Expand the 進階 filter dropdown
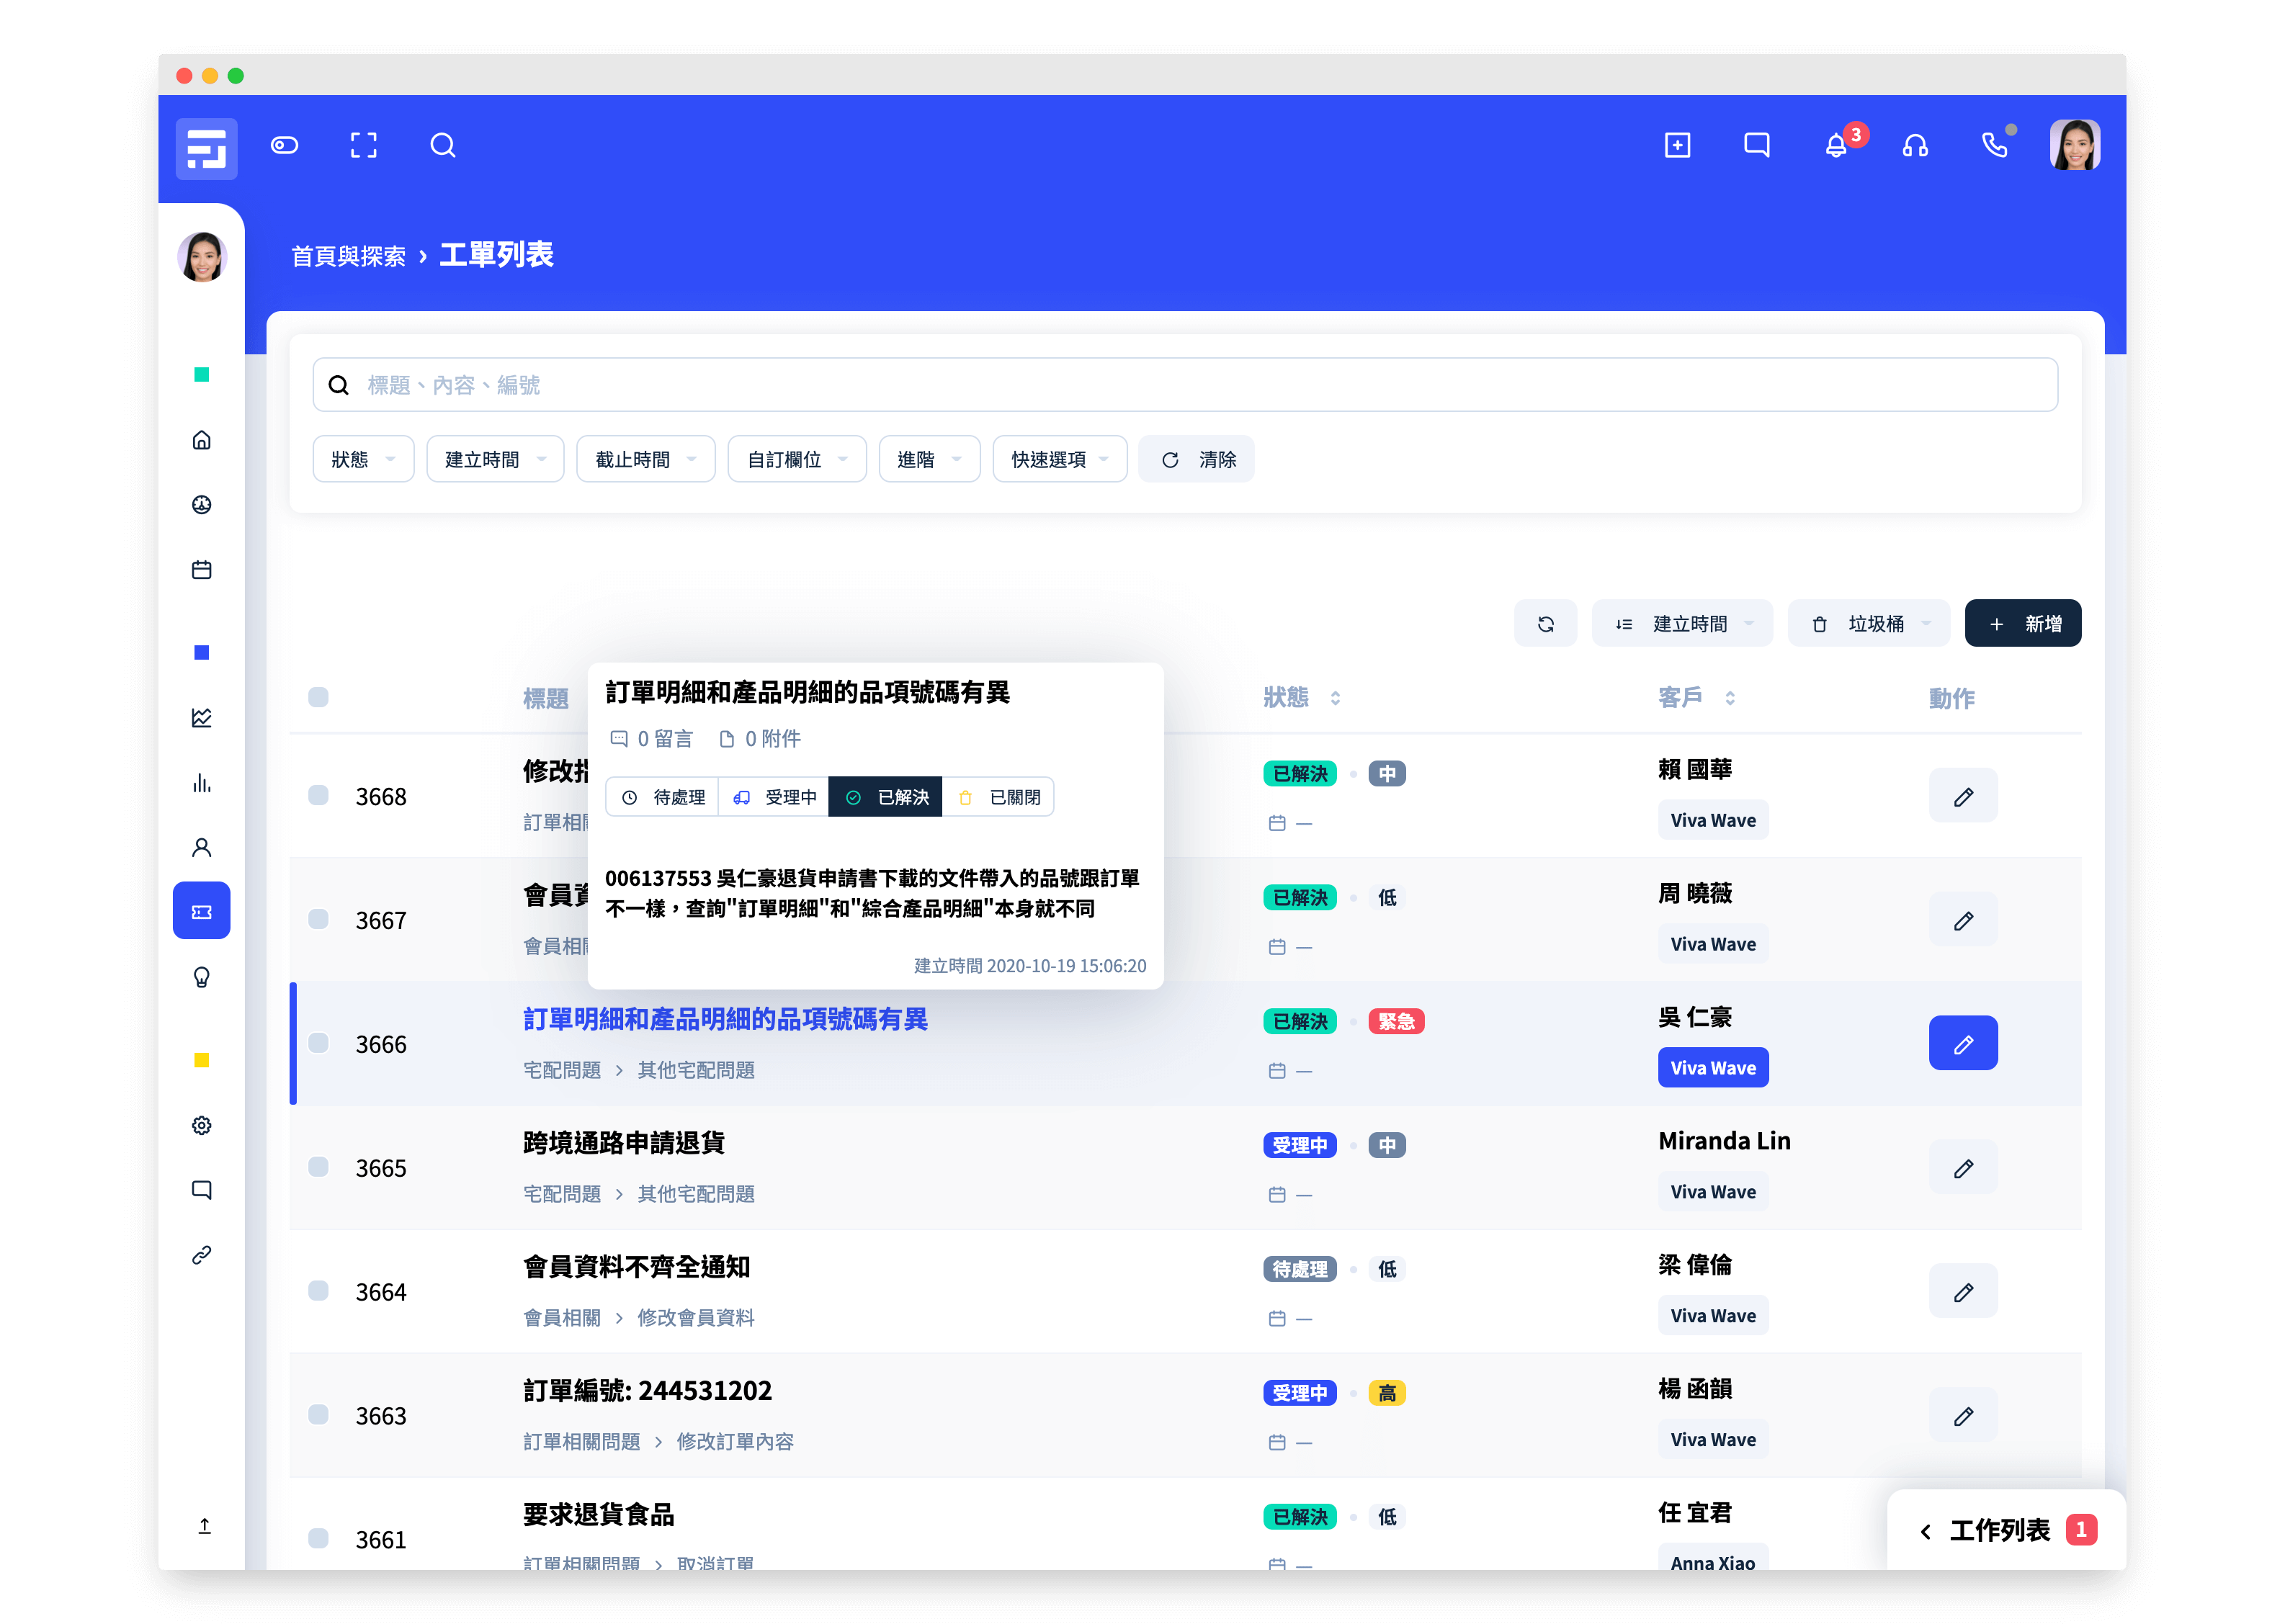This screenshot has width=2285, height=1624. click(x=929, y=459)
